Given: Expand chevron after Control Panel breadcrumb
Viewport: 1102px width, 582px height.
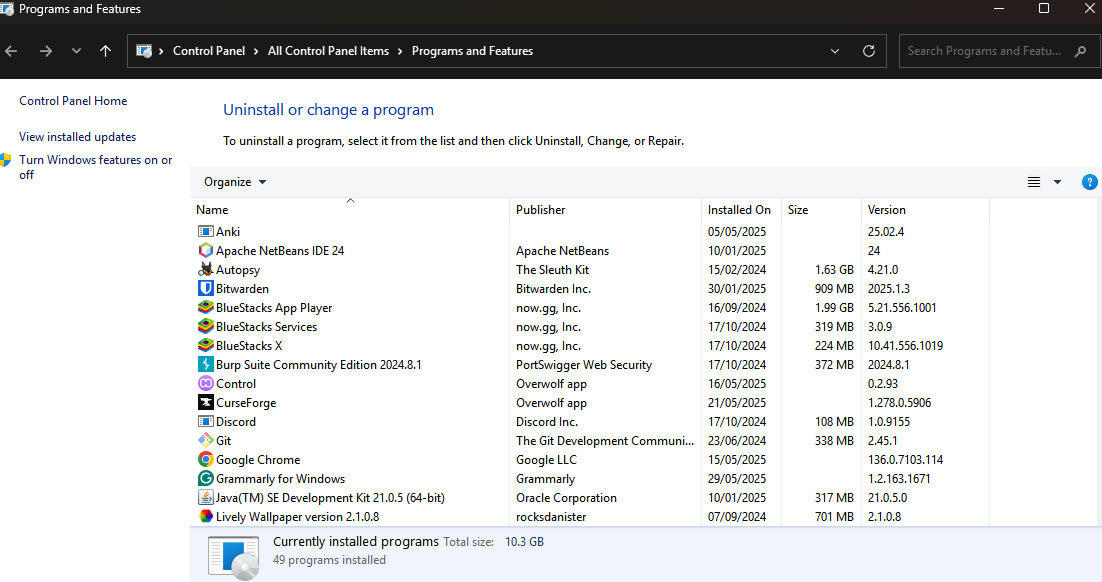Looking at the screenshot, I should pyautogui.click(x=256, y=51).
